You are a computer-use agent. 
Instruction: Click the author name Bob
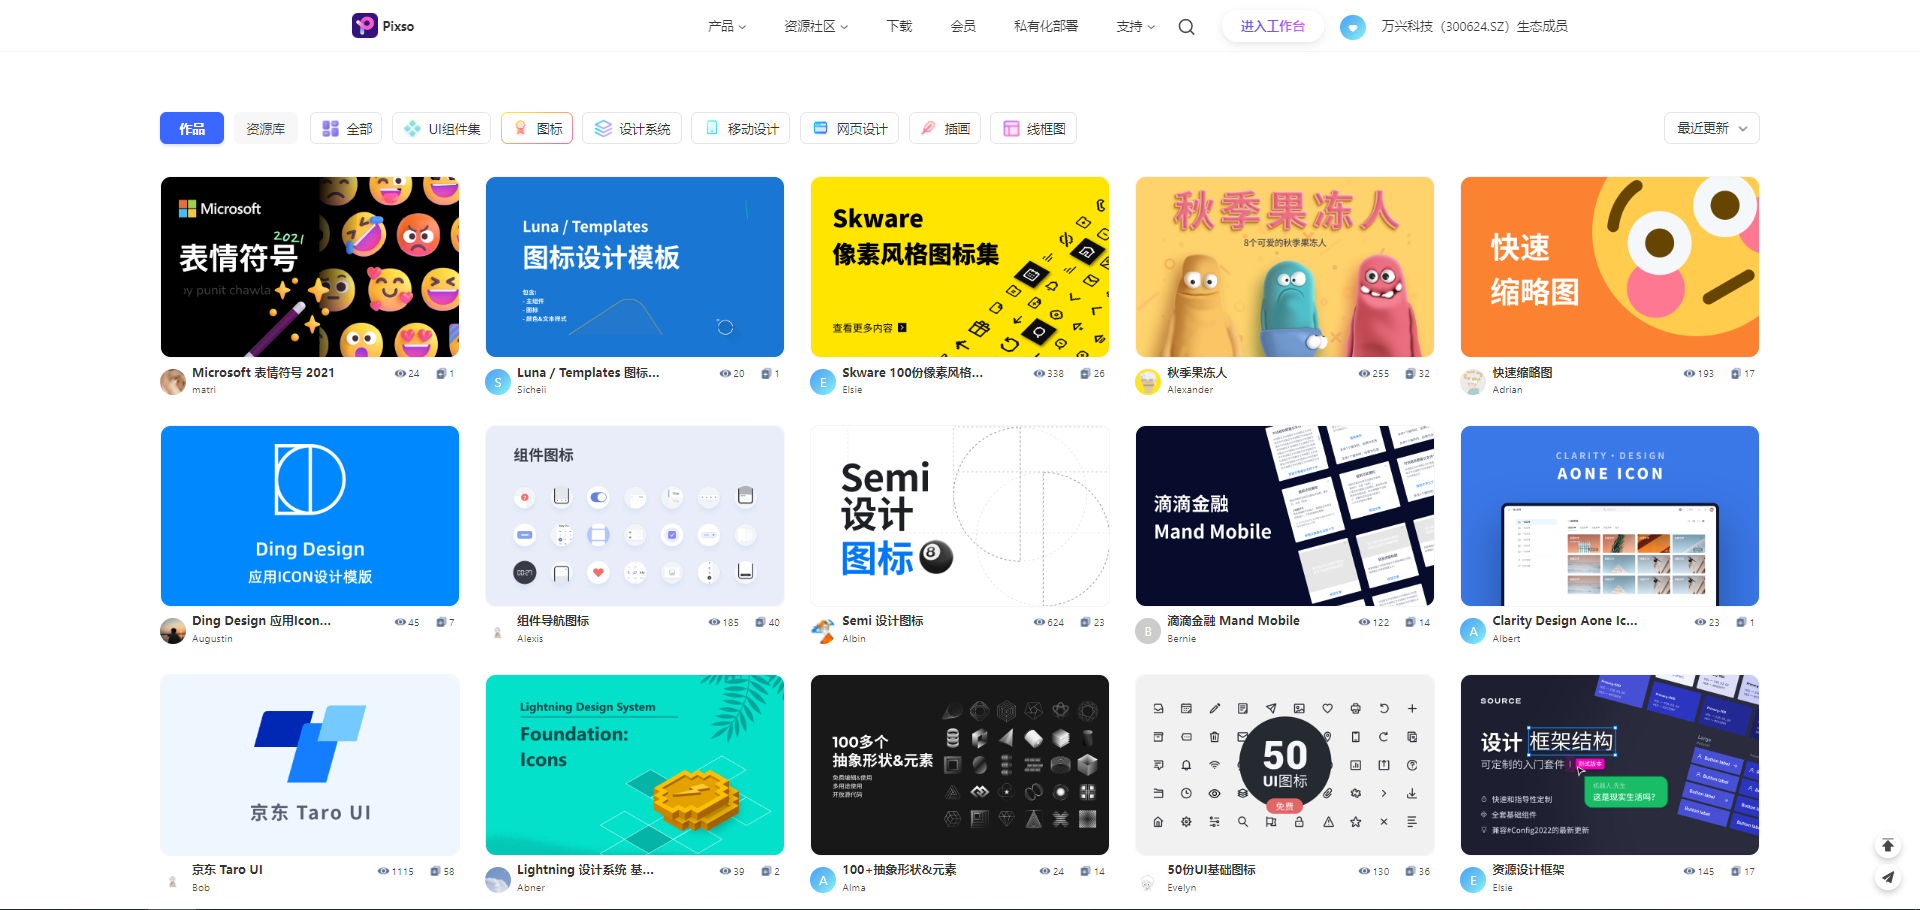pos(201,888)
